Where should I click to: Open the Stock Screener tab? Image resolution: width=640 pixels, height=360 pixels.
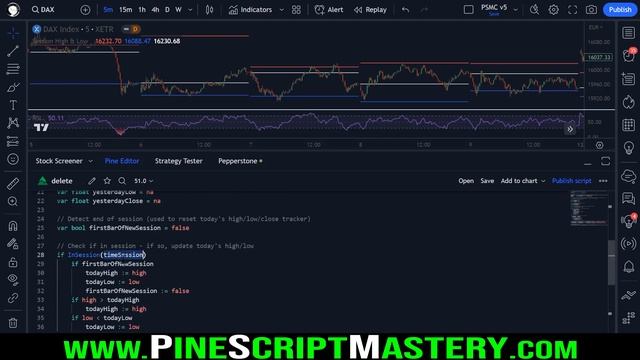(x=59, y=161)
